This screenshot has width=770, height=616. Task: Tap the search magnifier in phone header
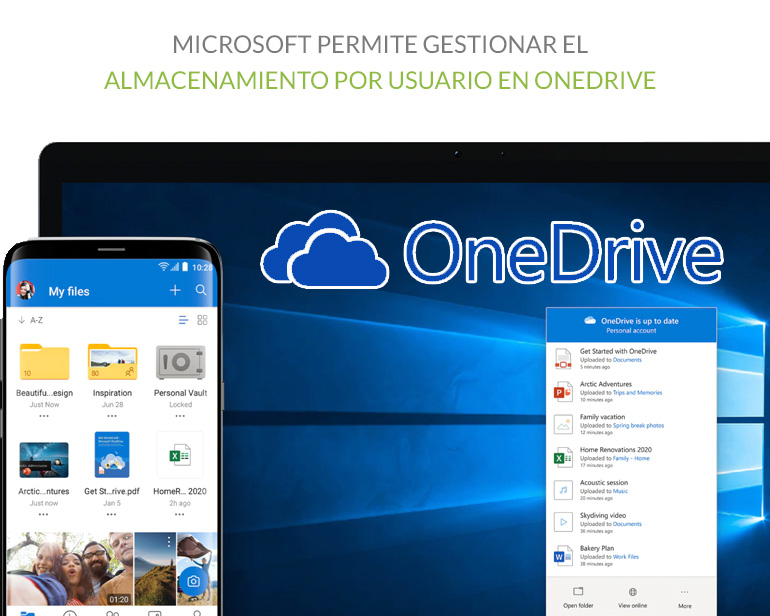[x=201, y=290]
